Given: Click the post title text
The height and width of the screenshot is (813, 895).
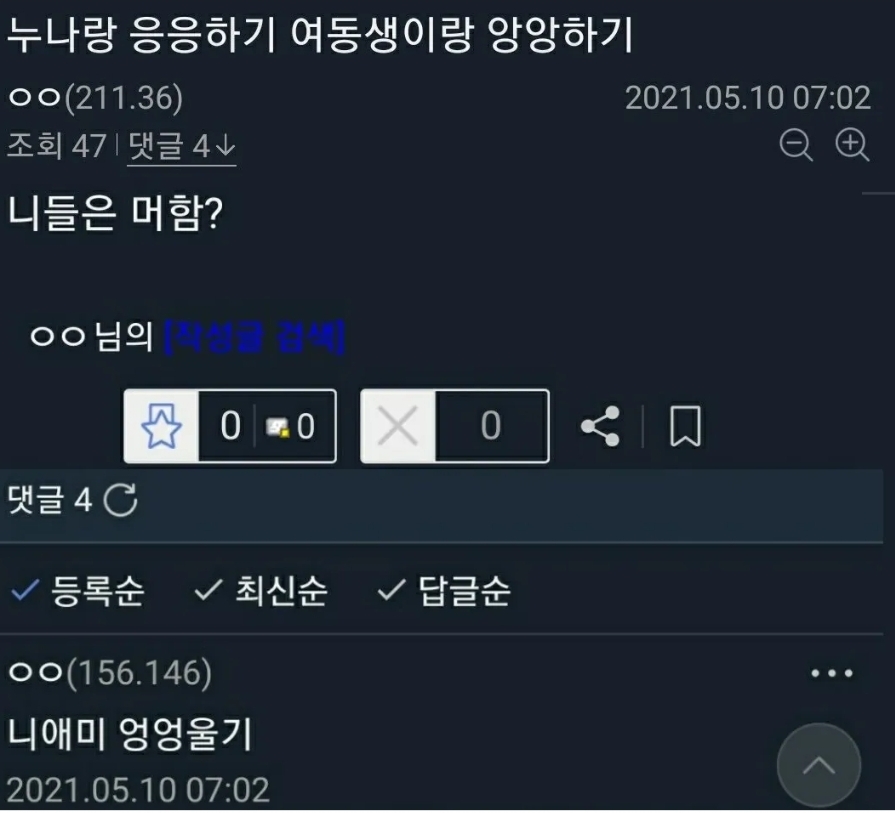Looking at the screenshot, I should [320, 34].
